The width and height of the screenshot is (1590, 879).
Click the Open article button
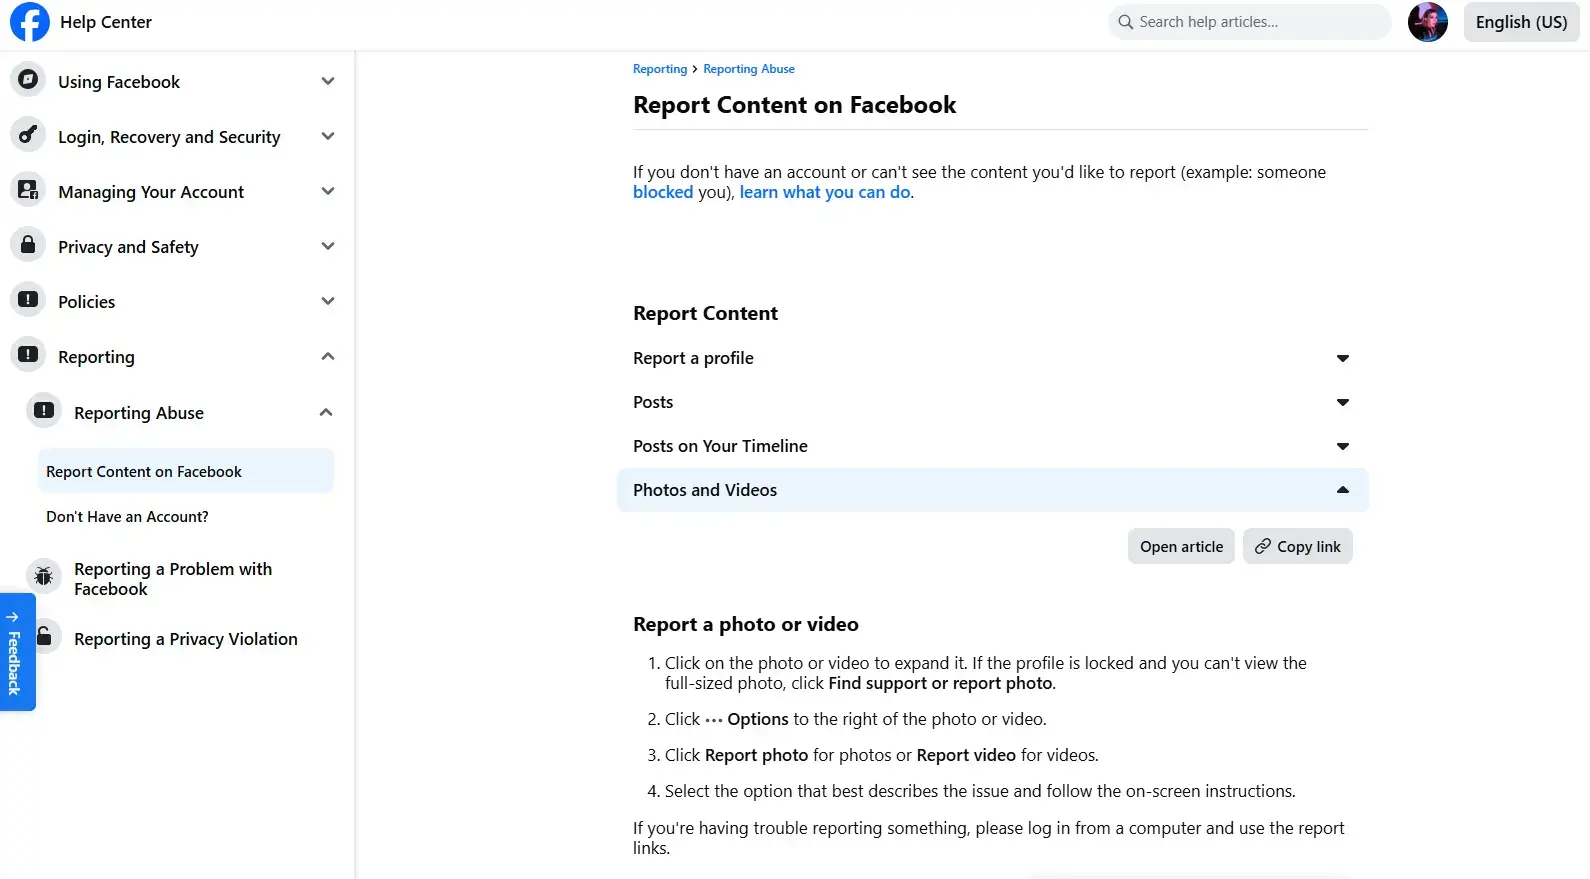(1181, 546)
